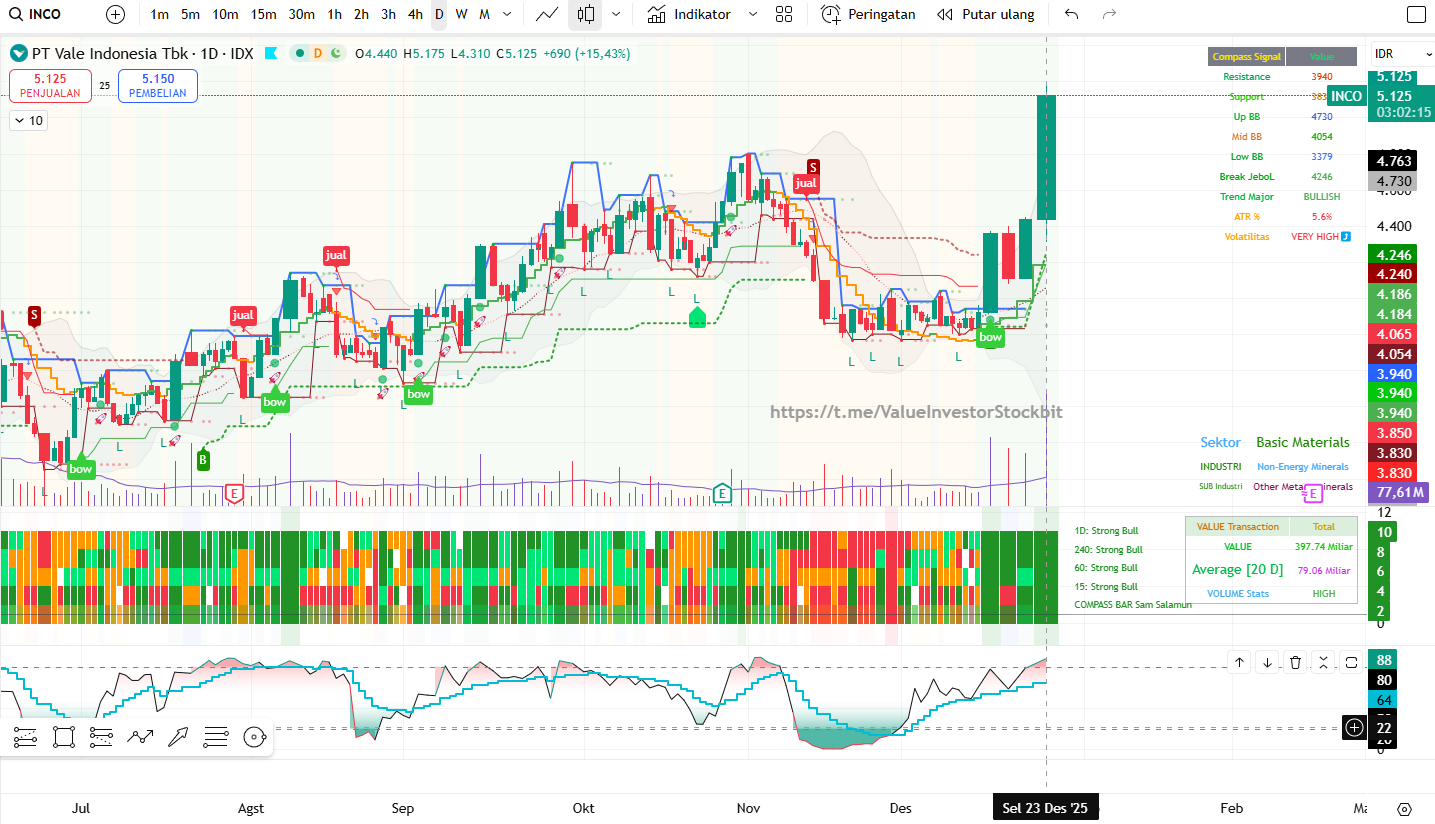Open the four-square indicator templates icon
This screenshot has width=1435, height=824.
784,14
